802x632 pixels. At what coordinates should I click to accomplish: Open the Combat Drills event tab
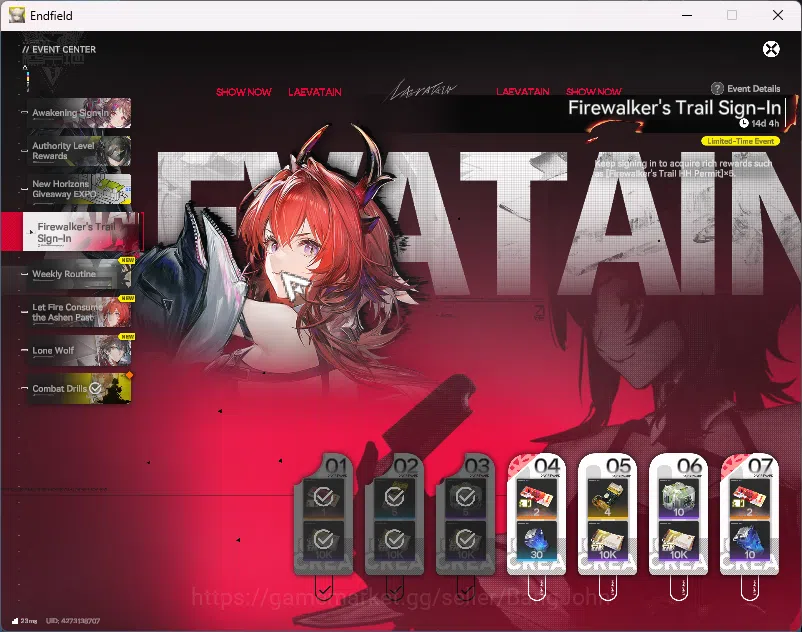tap(79, 389)
